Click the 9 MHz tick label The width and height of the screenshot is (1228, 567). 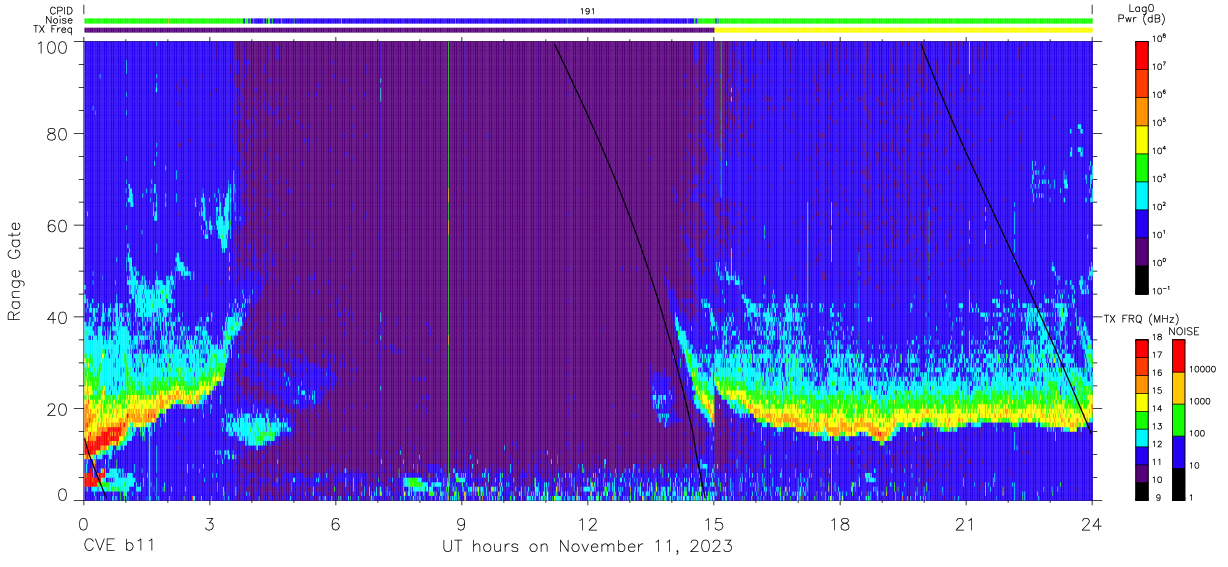[x=1159, y=498]
